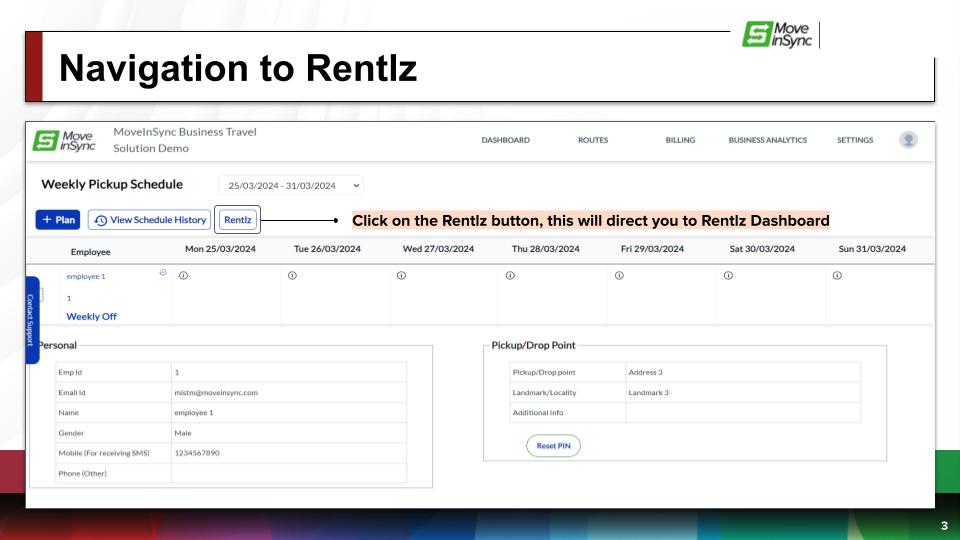Open the SETTINGS menu
This screenshot has height=540, width=960.
(x=855, y=140)
